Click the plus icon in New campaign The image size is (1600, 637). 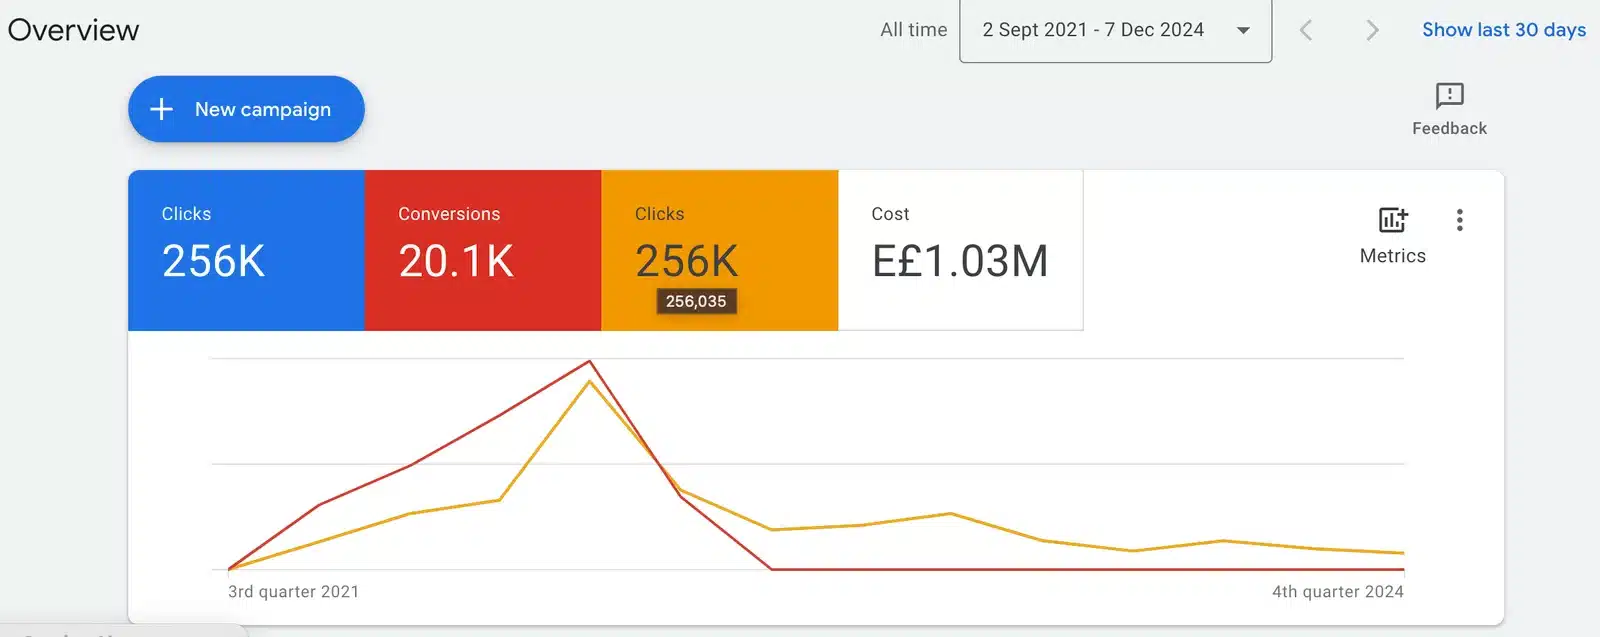(x=161, y=109)
